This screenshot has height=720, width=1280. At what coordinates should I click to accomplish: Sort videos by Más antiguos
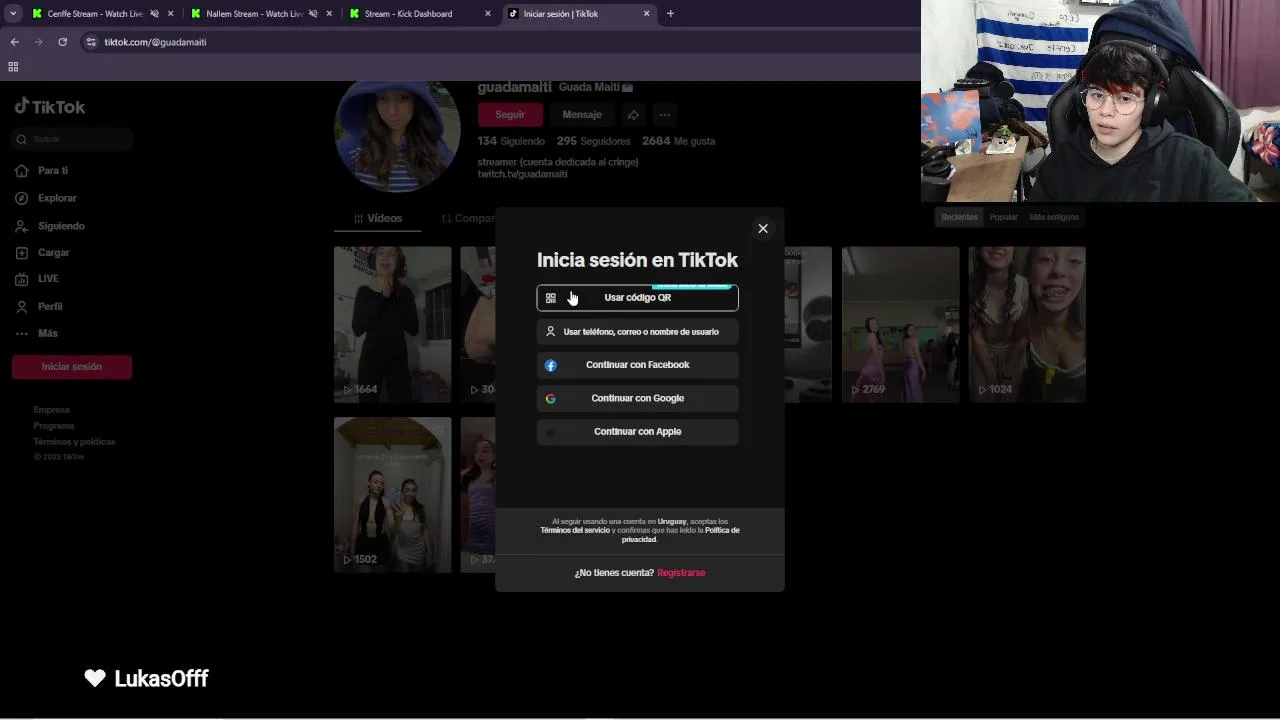pyautogui.click(x=1054, y=217)
